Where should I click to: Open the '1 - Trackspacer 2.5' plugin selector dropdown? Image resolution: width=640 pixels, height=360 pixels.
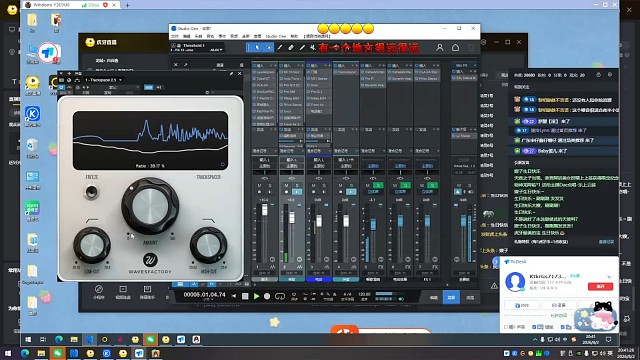pos(103,80)
